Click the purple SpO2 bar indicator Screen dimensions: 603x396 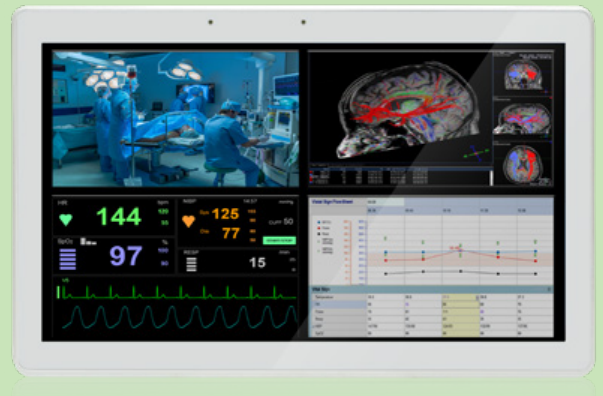[x=67, y=259]
